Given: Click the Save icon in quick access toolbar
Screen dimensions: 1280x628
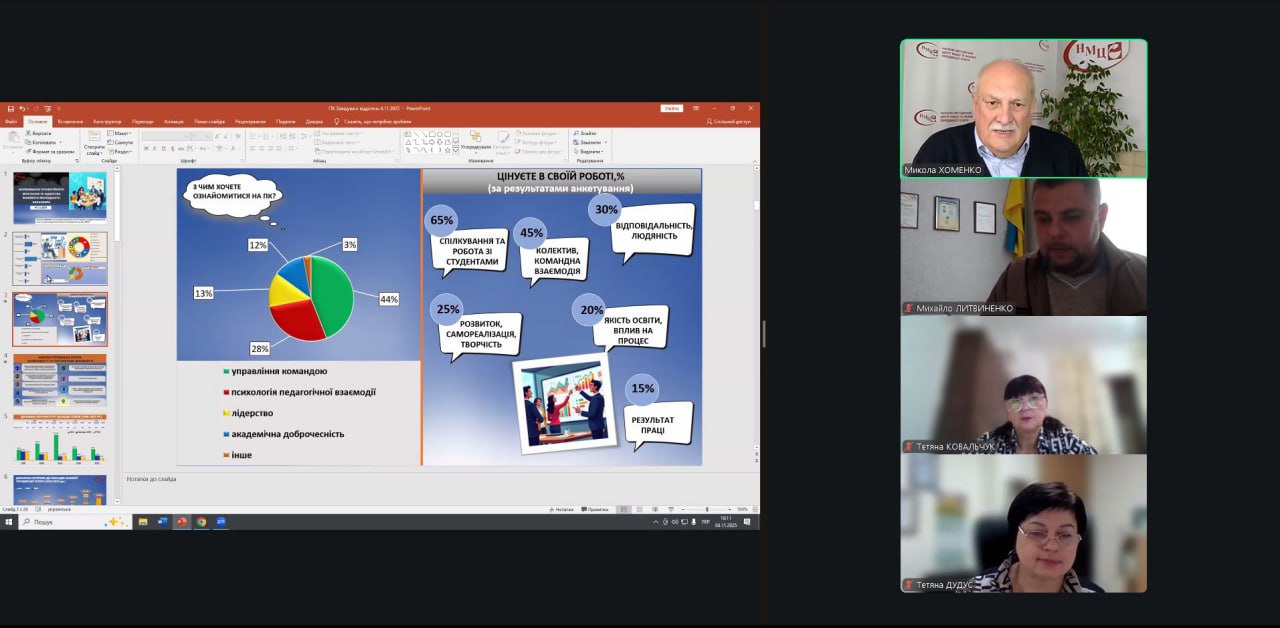Looking at the screenshot, I should pos(8,108).
